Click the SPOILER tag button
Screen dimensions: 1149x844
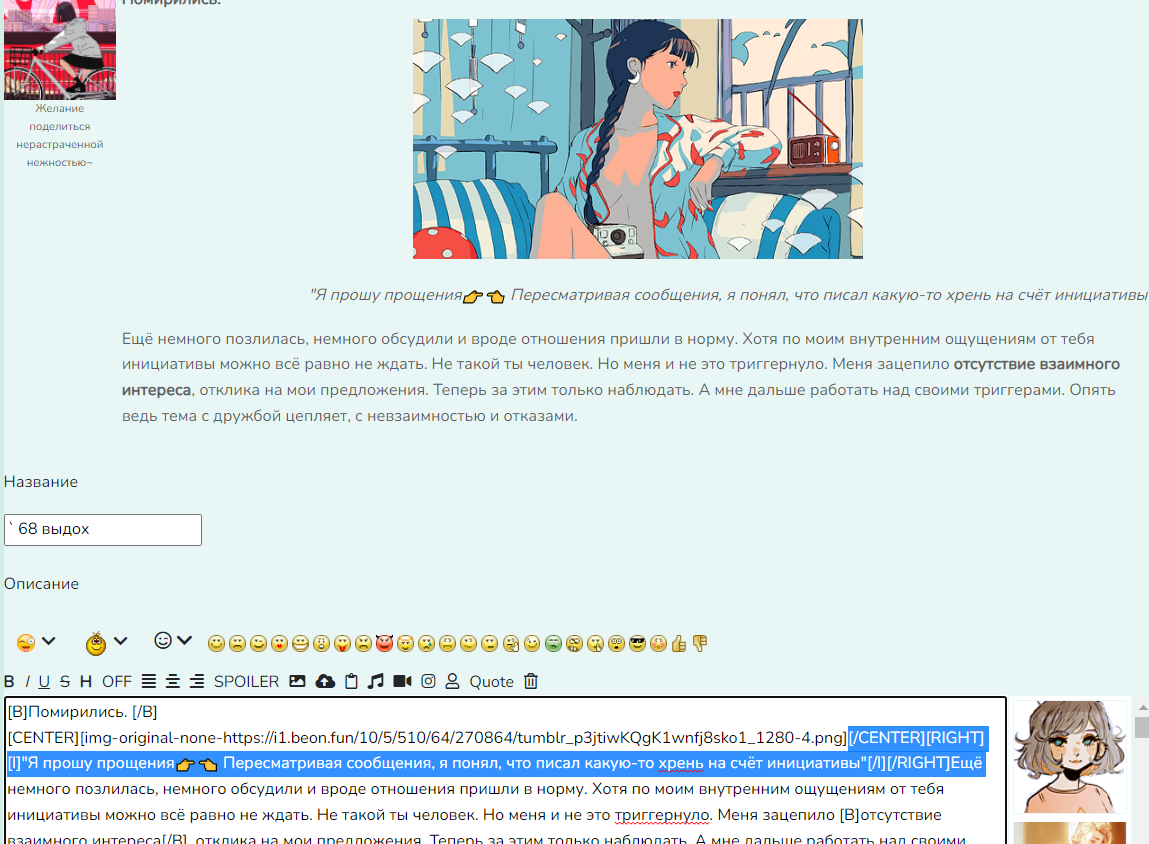246,682
